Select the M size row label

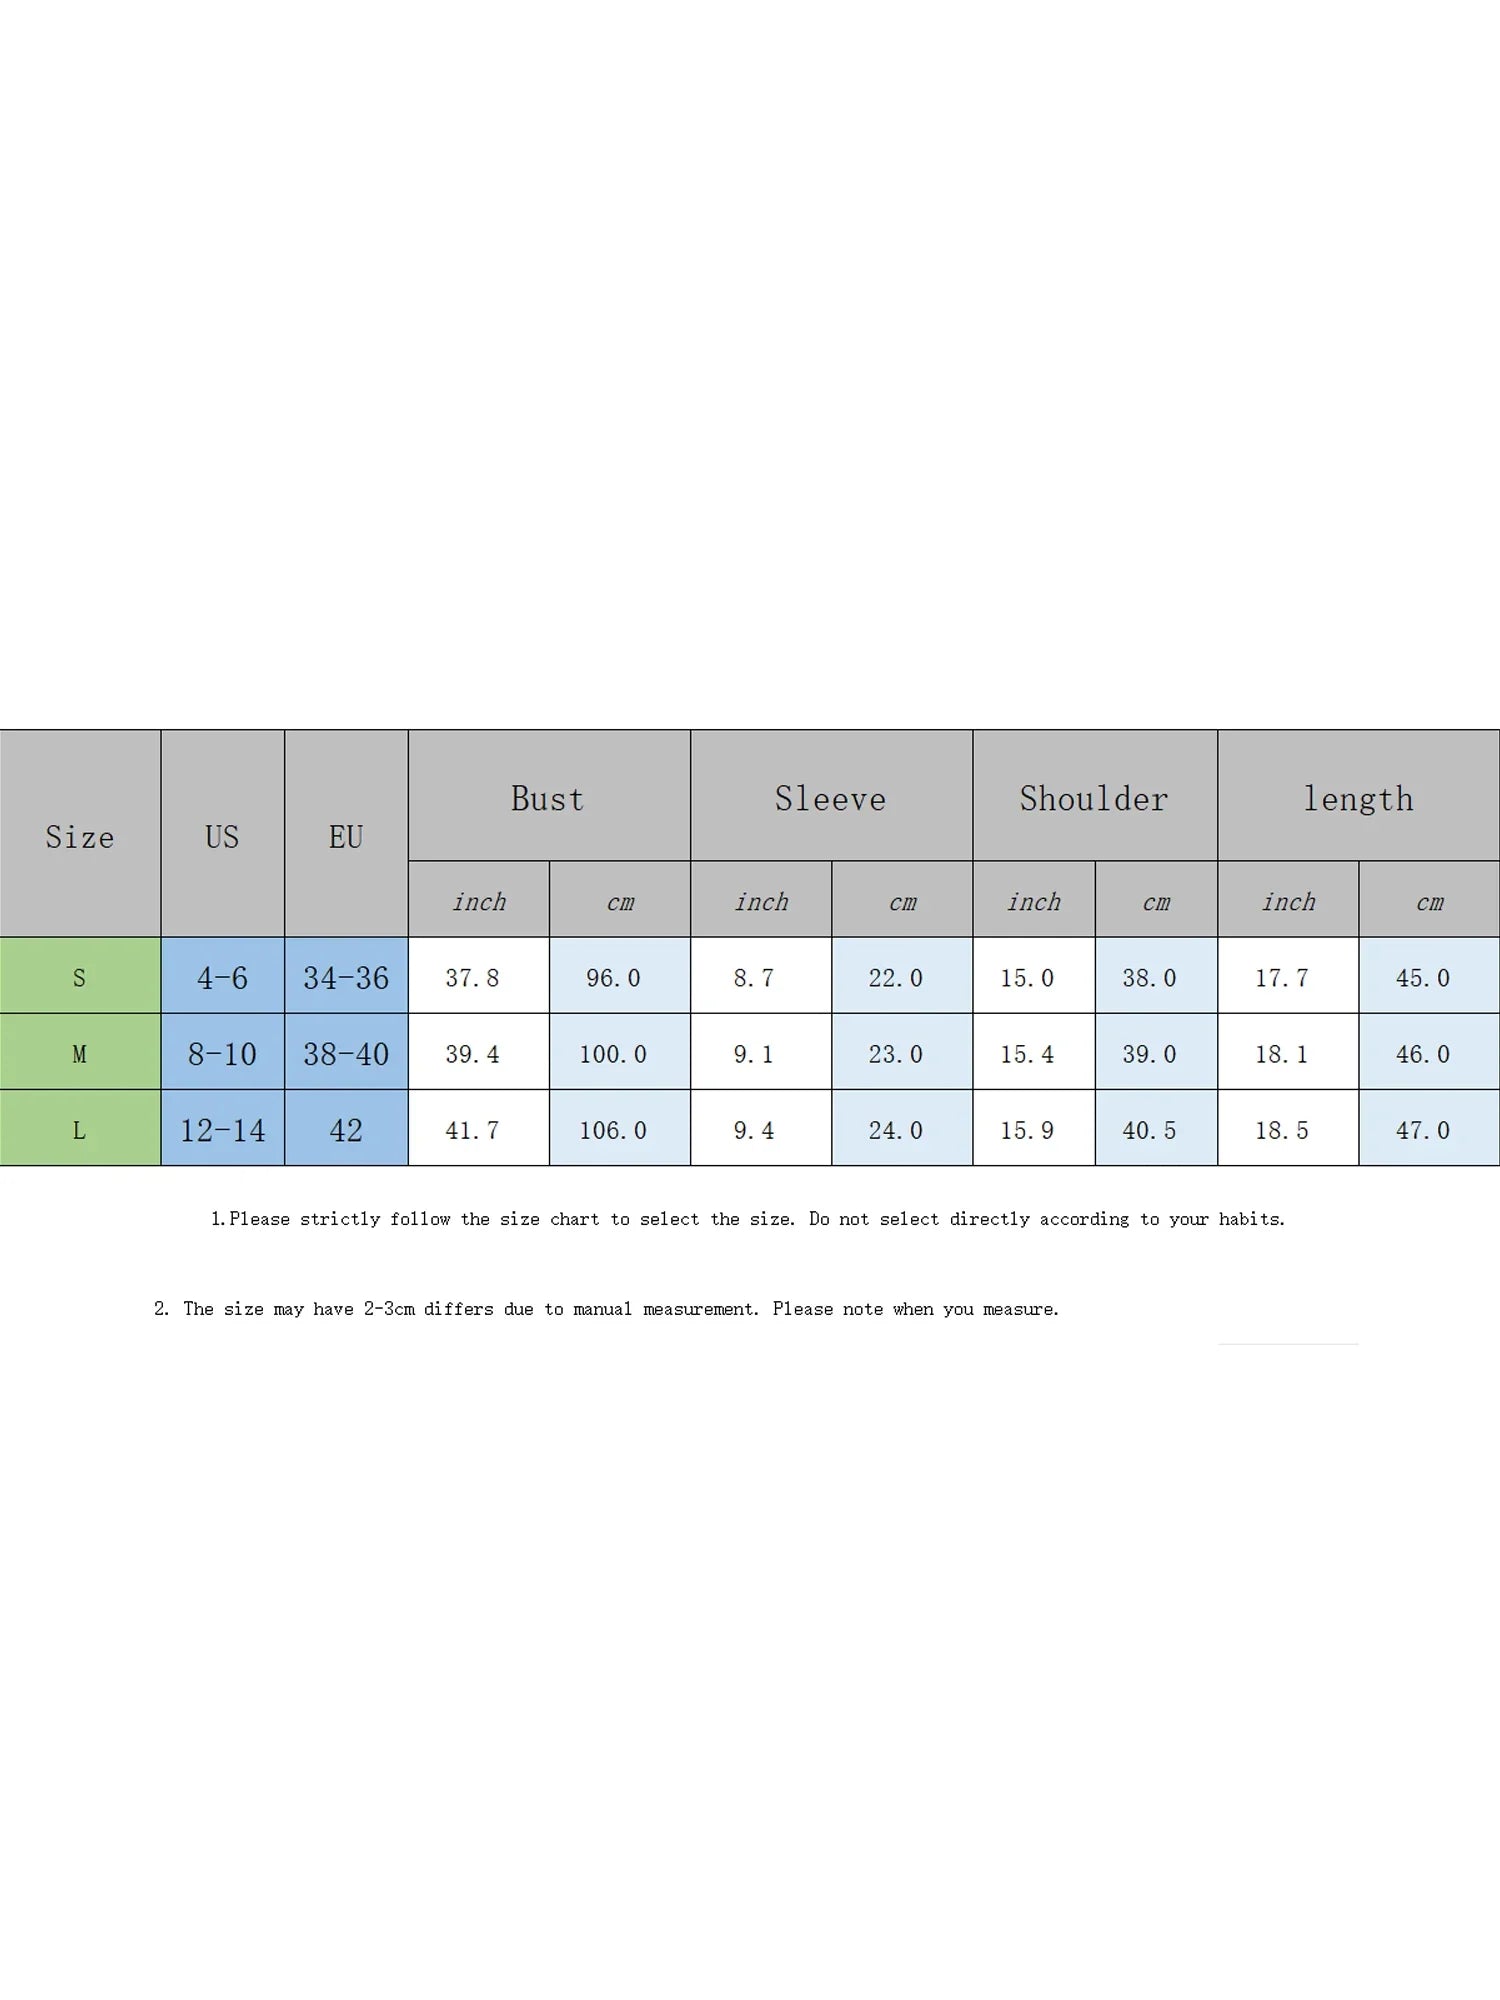80,1052
